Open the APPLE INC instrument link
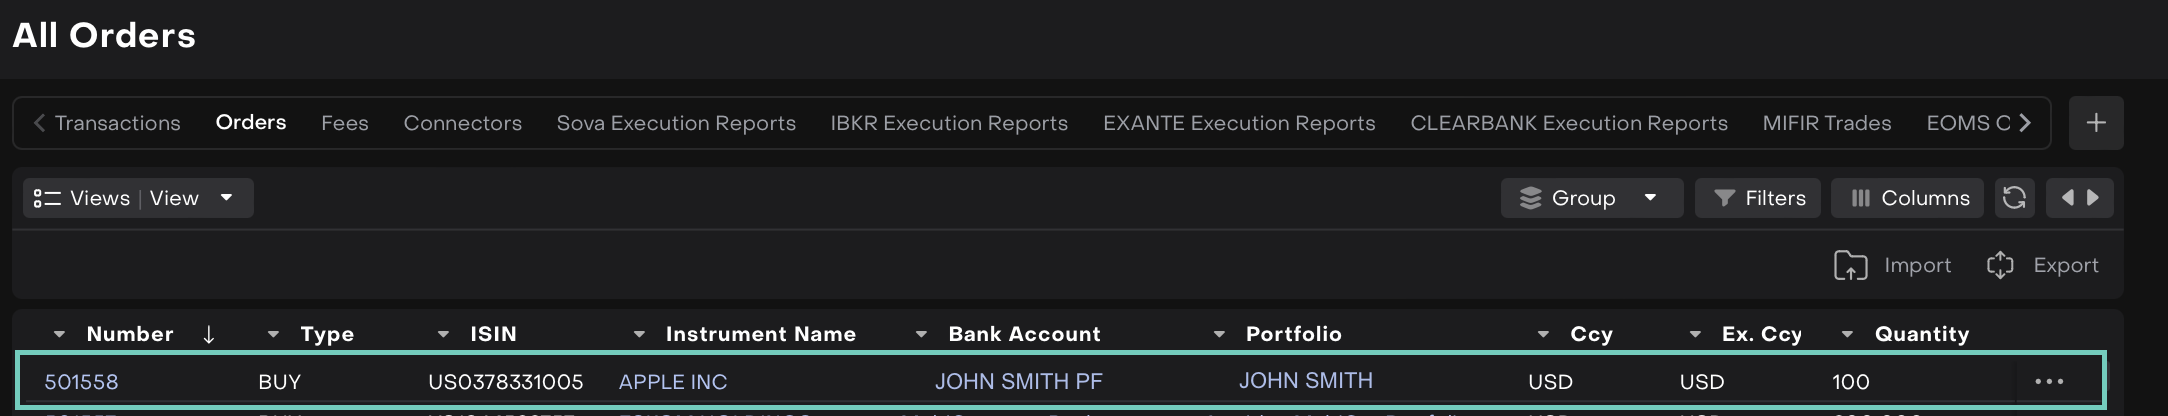This screenshot has width=2168, height=416. pos(673,382)
